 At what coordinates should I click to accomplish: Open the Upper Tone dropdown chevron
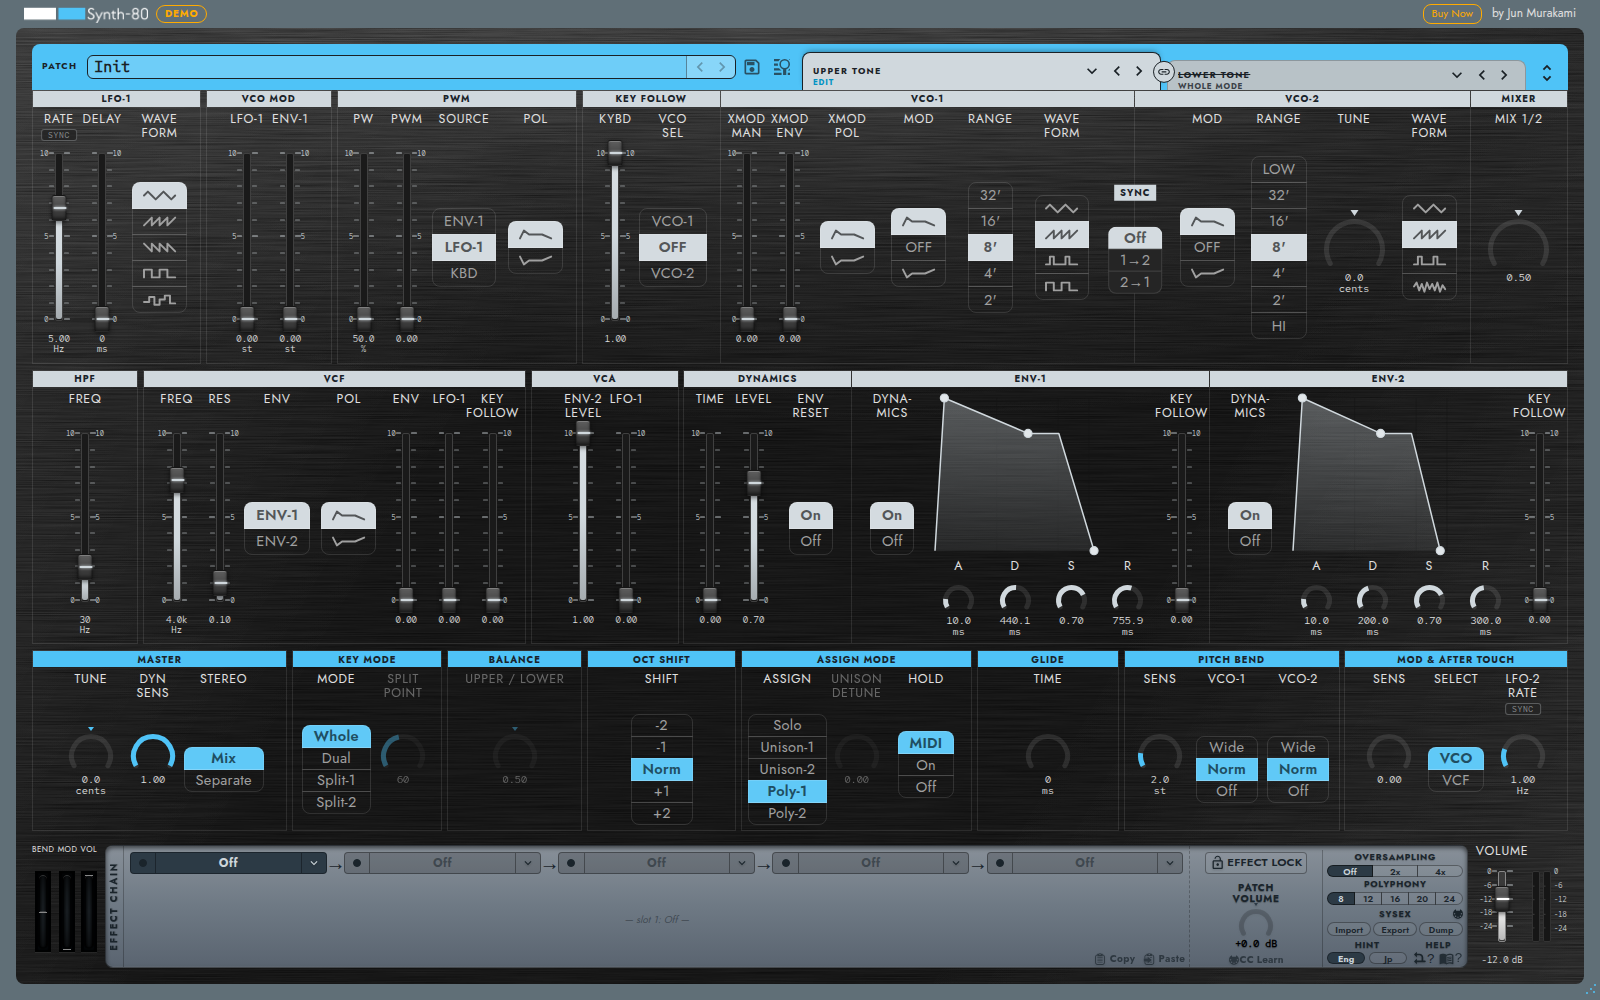1091,71
